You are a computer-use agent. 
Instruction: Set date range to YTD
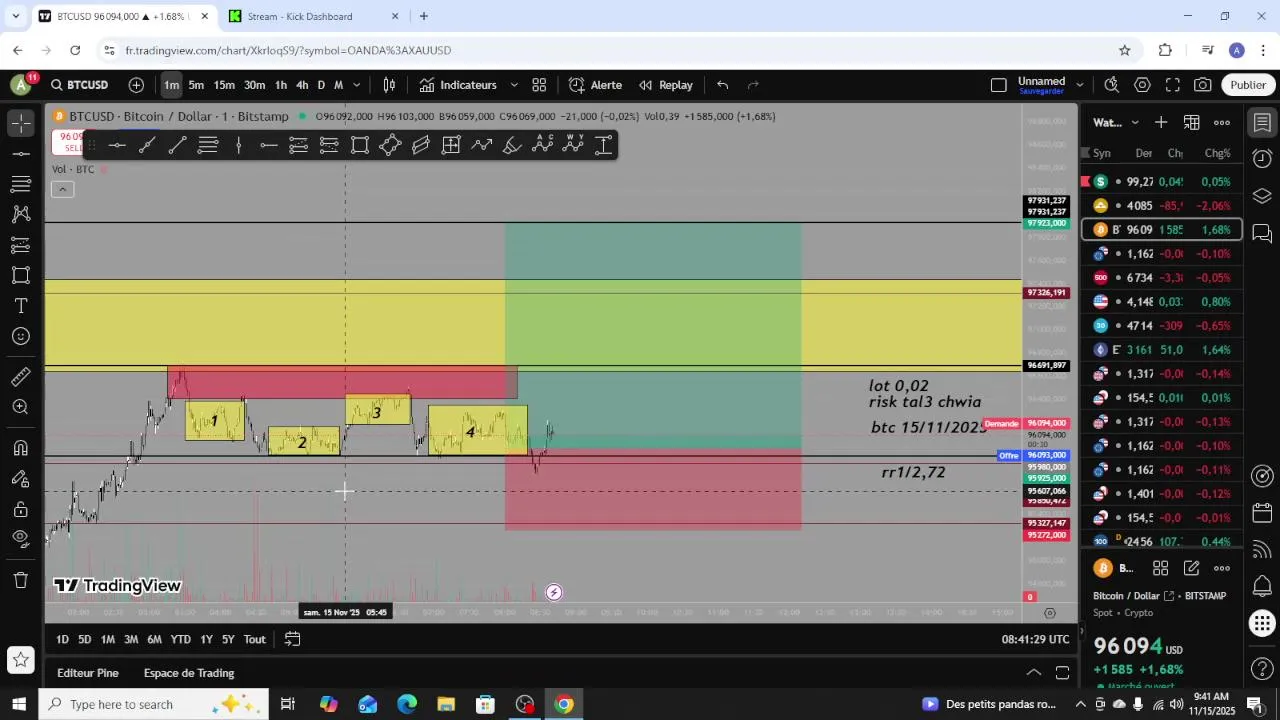pos(180,639)
